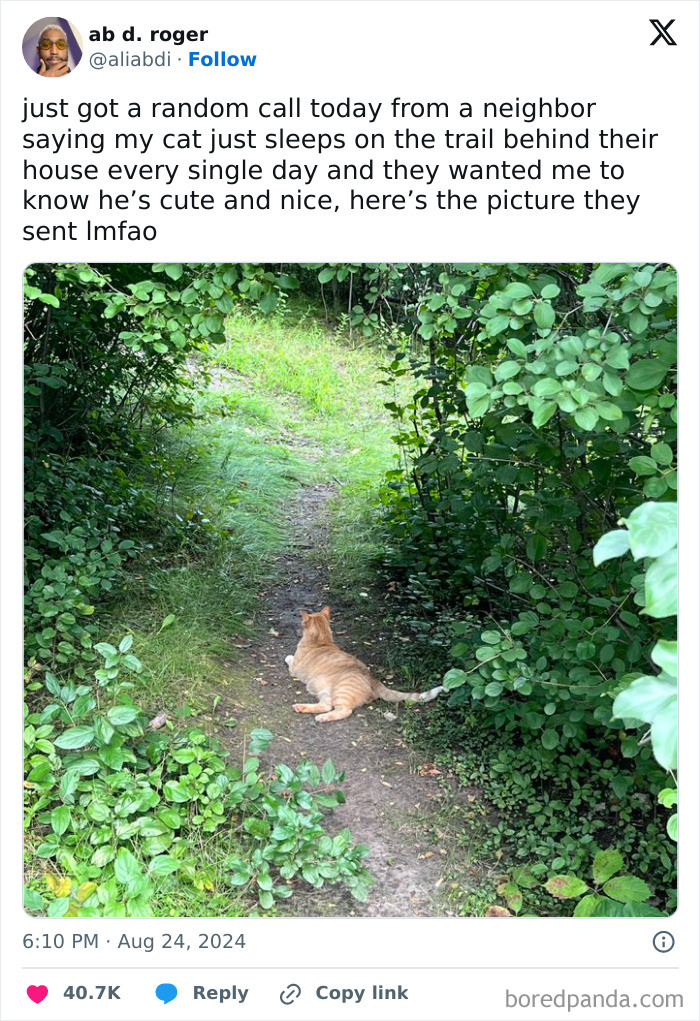Follow the @aliabdi account
The image size is (700, 1021).
(222, 59)
